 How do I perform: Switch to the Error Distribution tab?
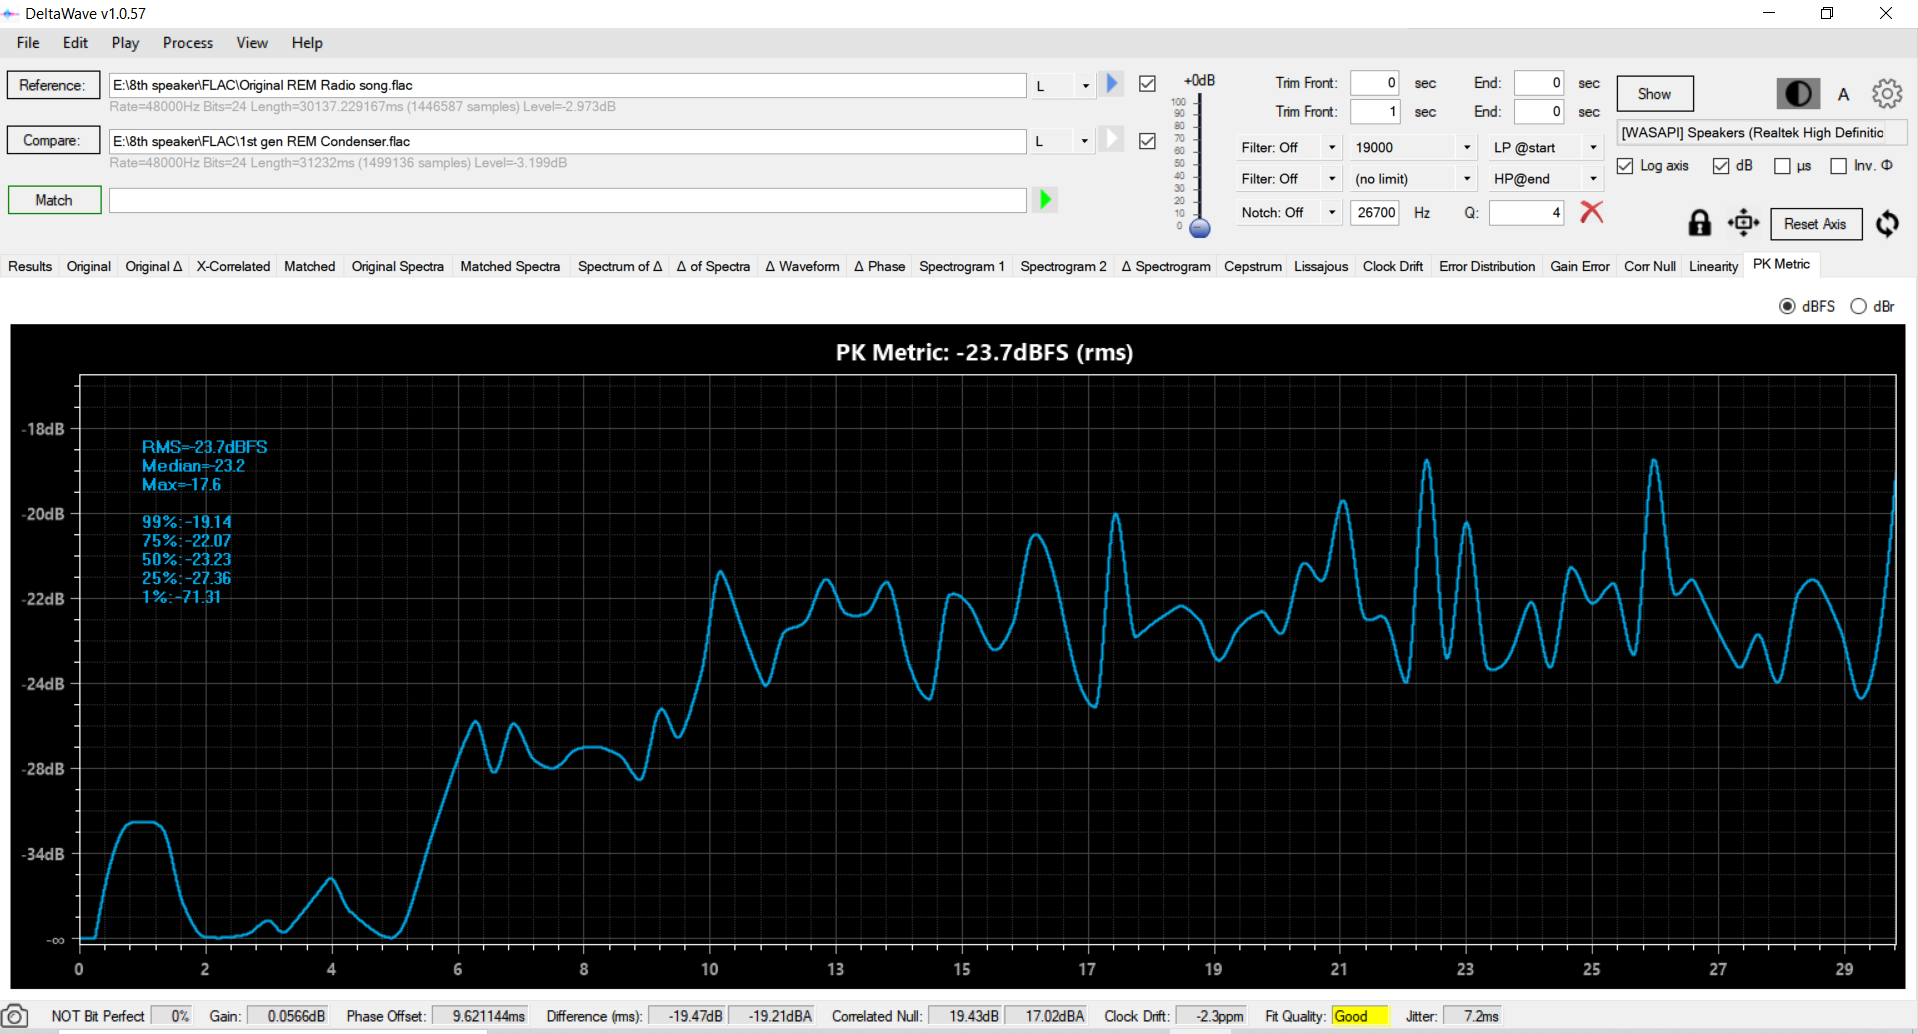(1487, 266)
